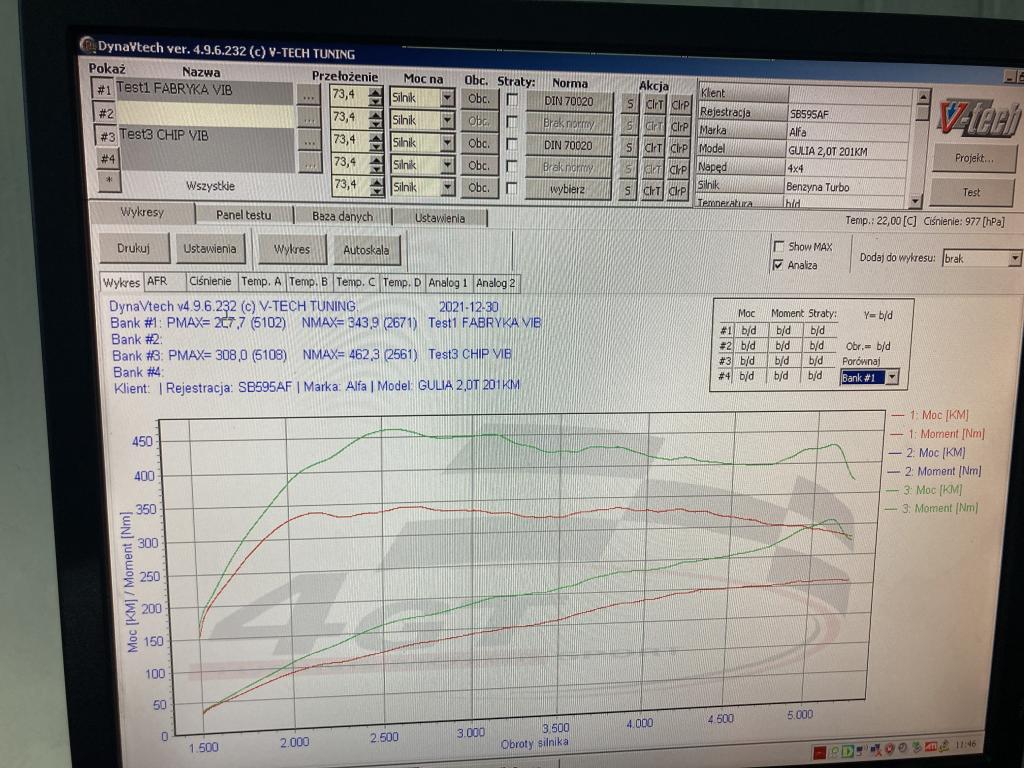Open the Porównaj Bank #1 dropdown
This screenshot has width=1024, height=768.
coord(892,377)
